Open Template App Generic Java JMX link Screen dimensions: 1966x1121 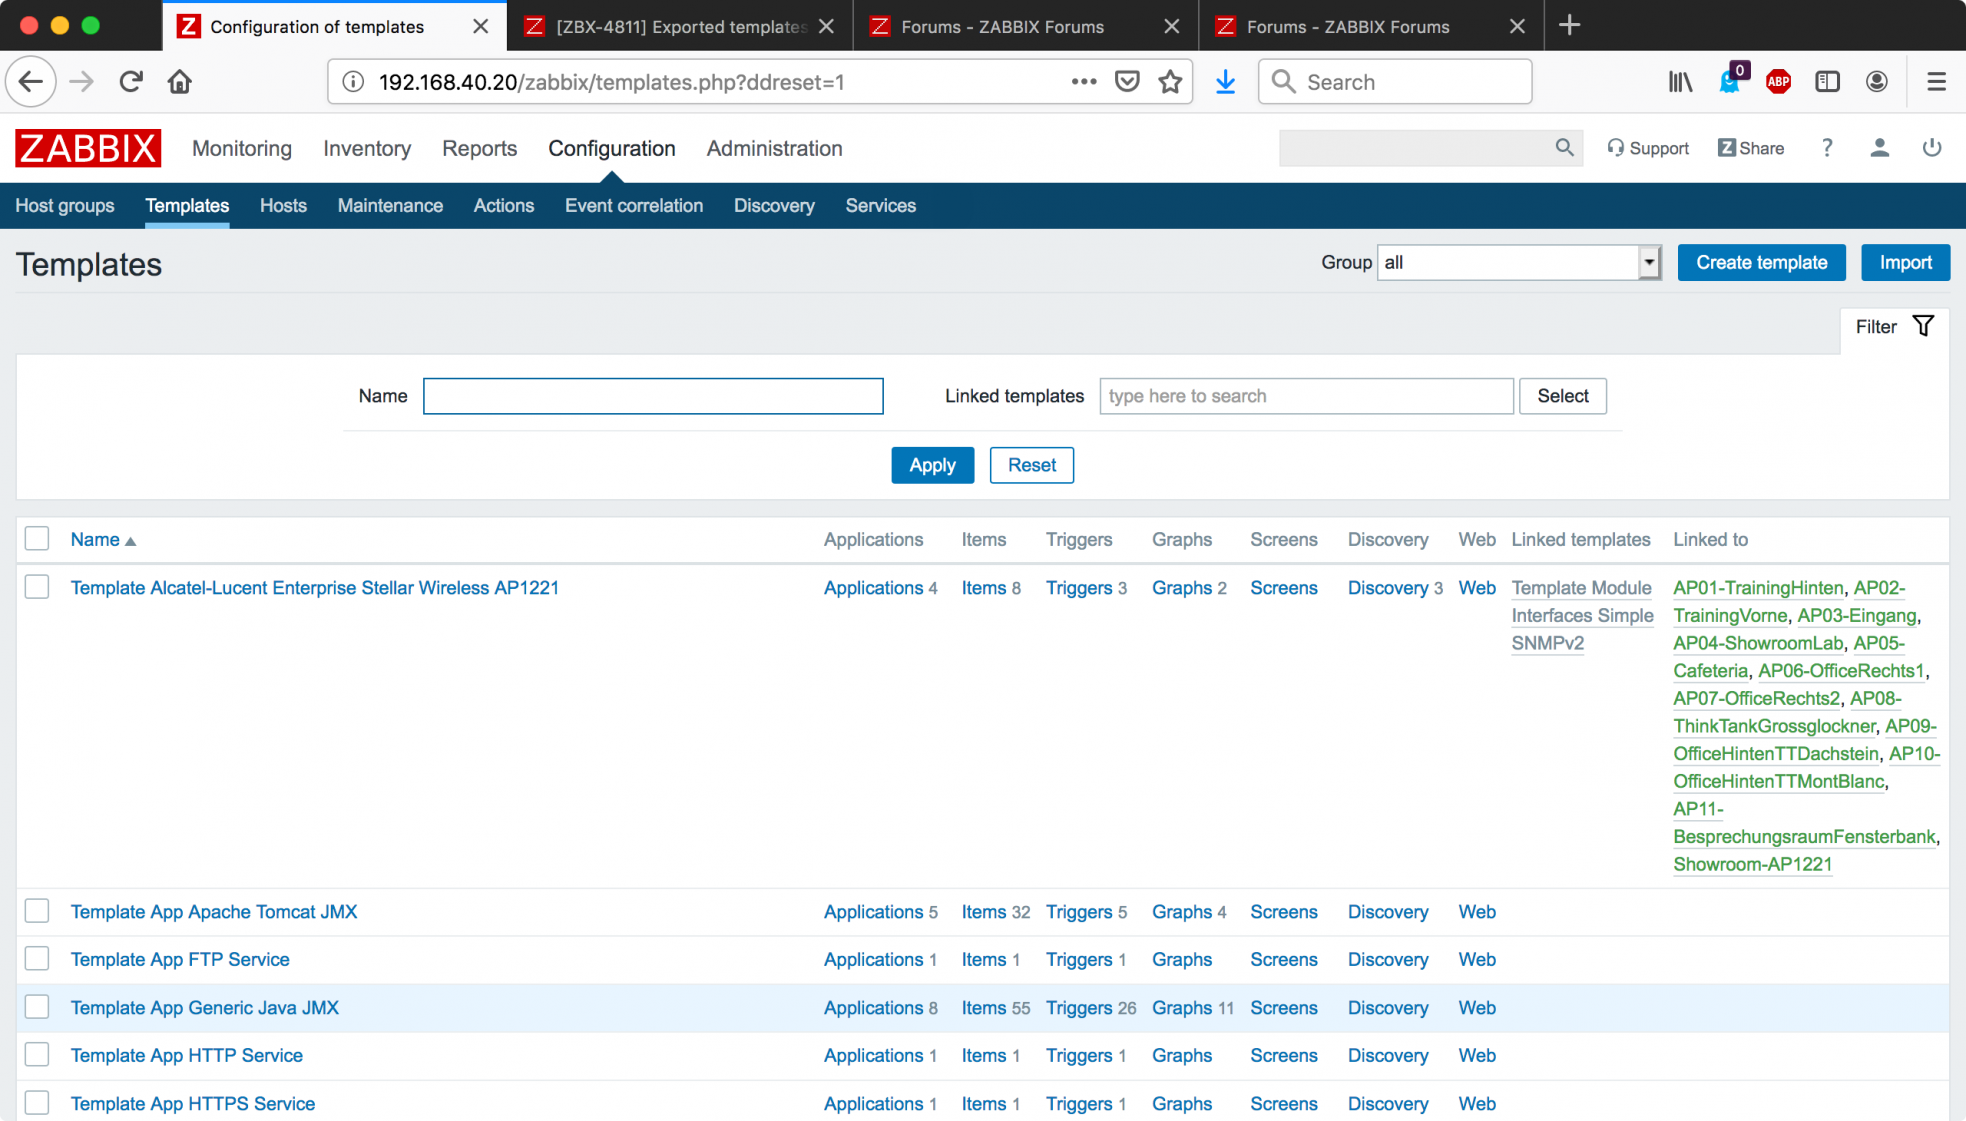click(205, 1008)
